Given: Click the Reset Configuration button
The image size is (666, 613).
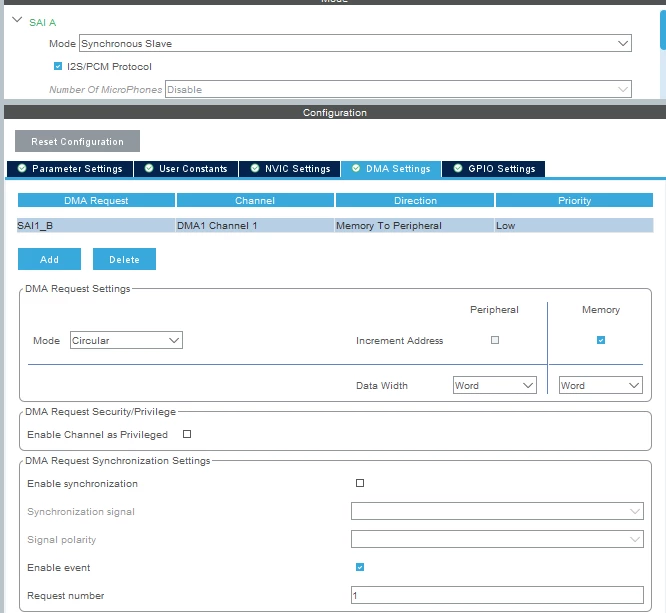Looking at the screenshot, I should tap(77, 141).
